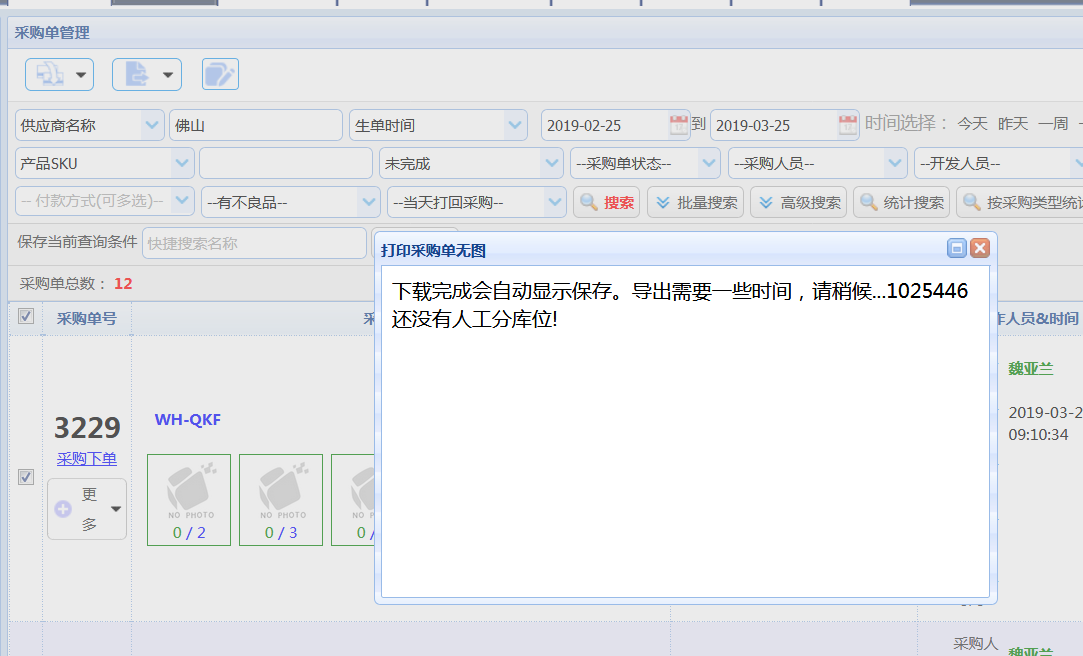
Task: Click the chevron icon of 批量搜索
Action: [x=662, y=202]
